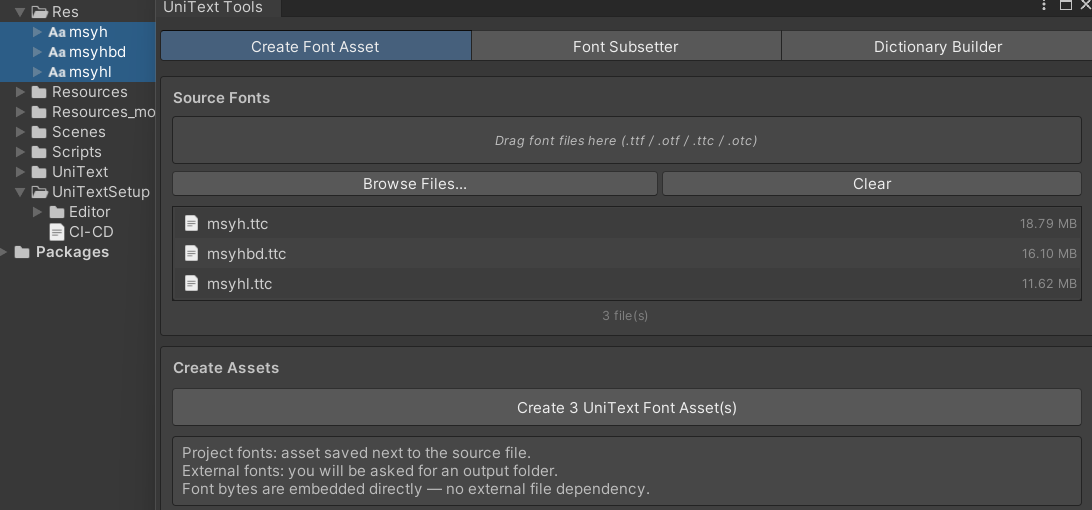Click the Resources folder icon
Viewport: 1092px width, 510px height.
(40, 92)
